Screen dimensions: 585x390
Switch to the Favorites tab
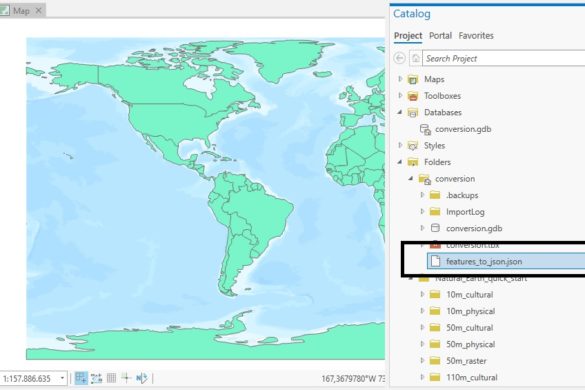coord(476,36)
